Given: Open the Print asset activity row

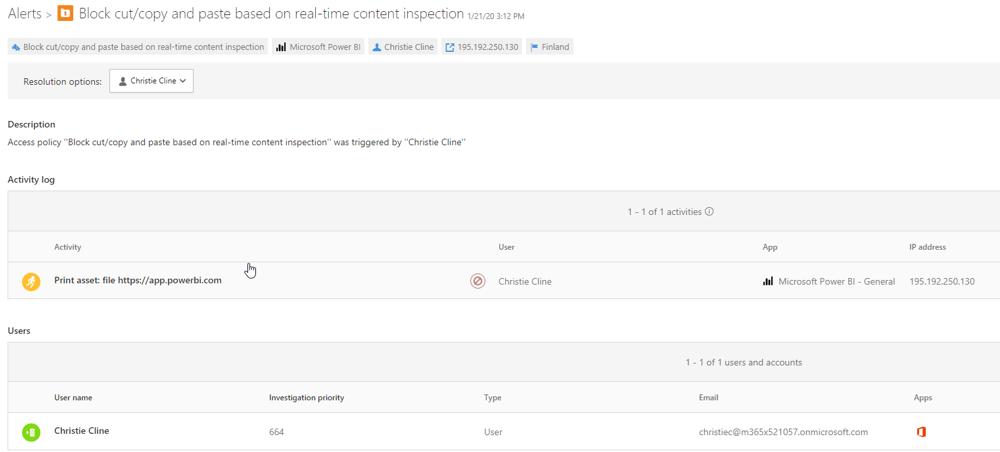Looking at the screenshot, I should (x=138, y=281).
